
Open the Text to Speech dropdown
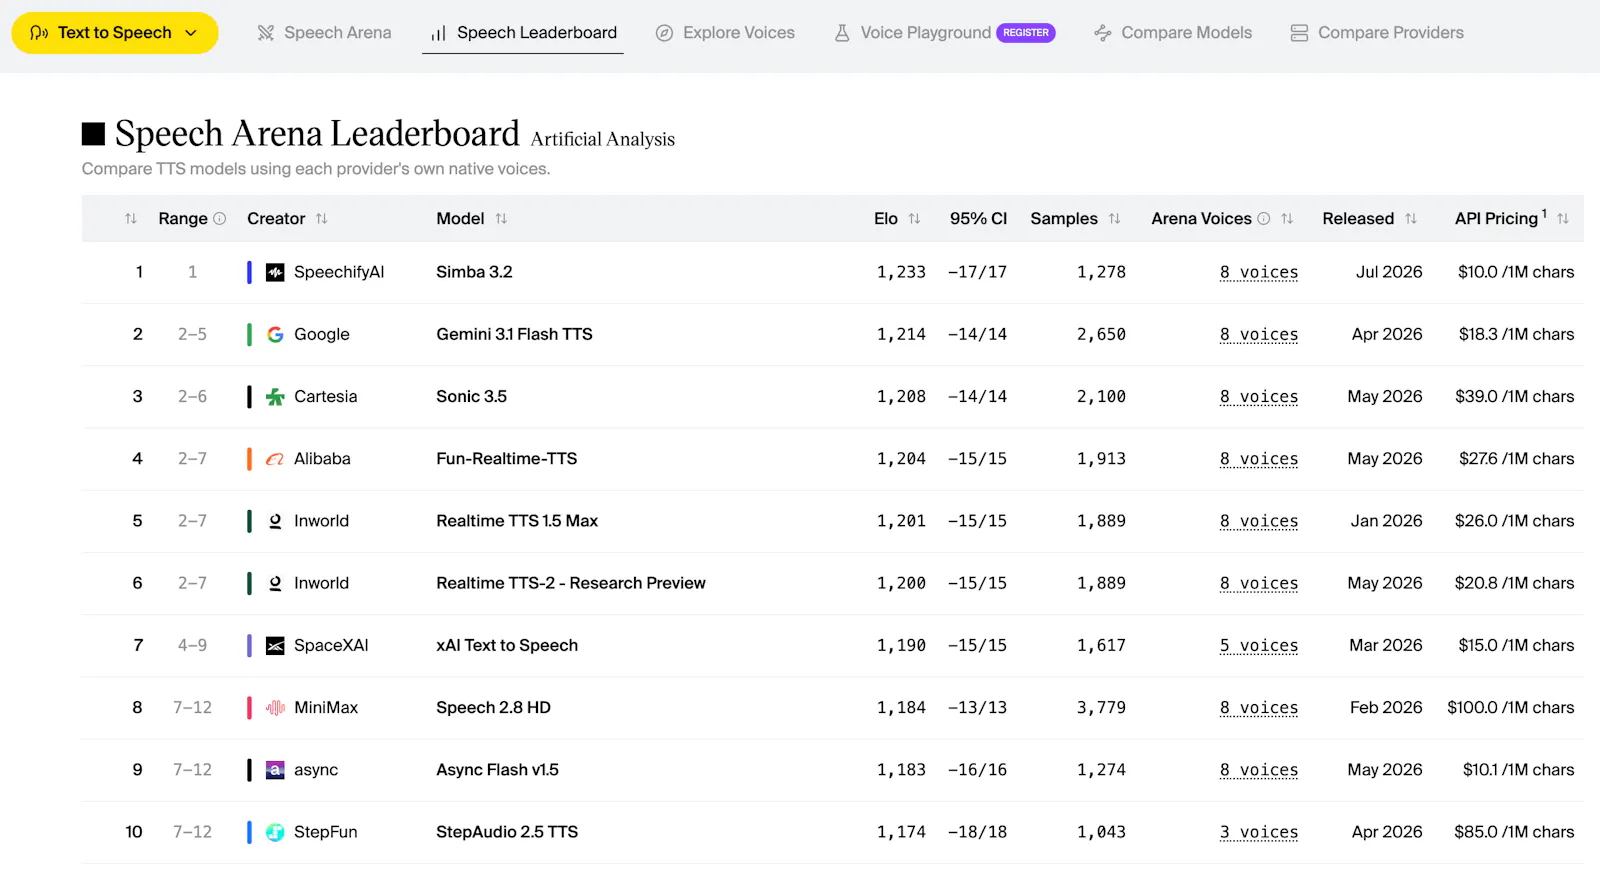pos(114,33)
